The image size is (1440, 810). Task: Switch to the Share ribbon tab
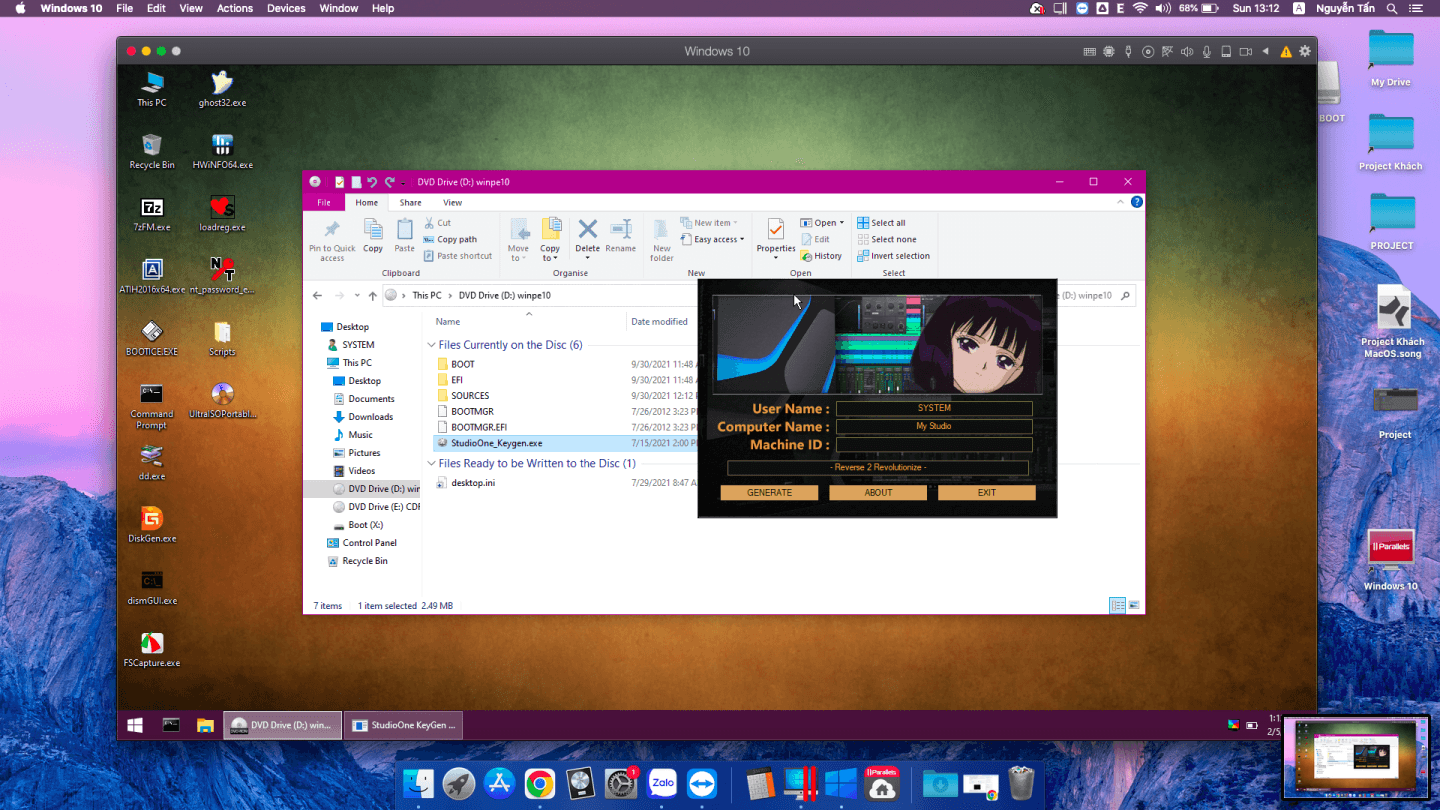[410, 202]
